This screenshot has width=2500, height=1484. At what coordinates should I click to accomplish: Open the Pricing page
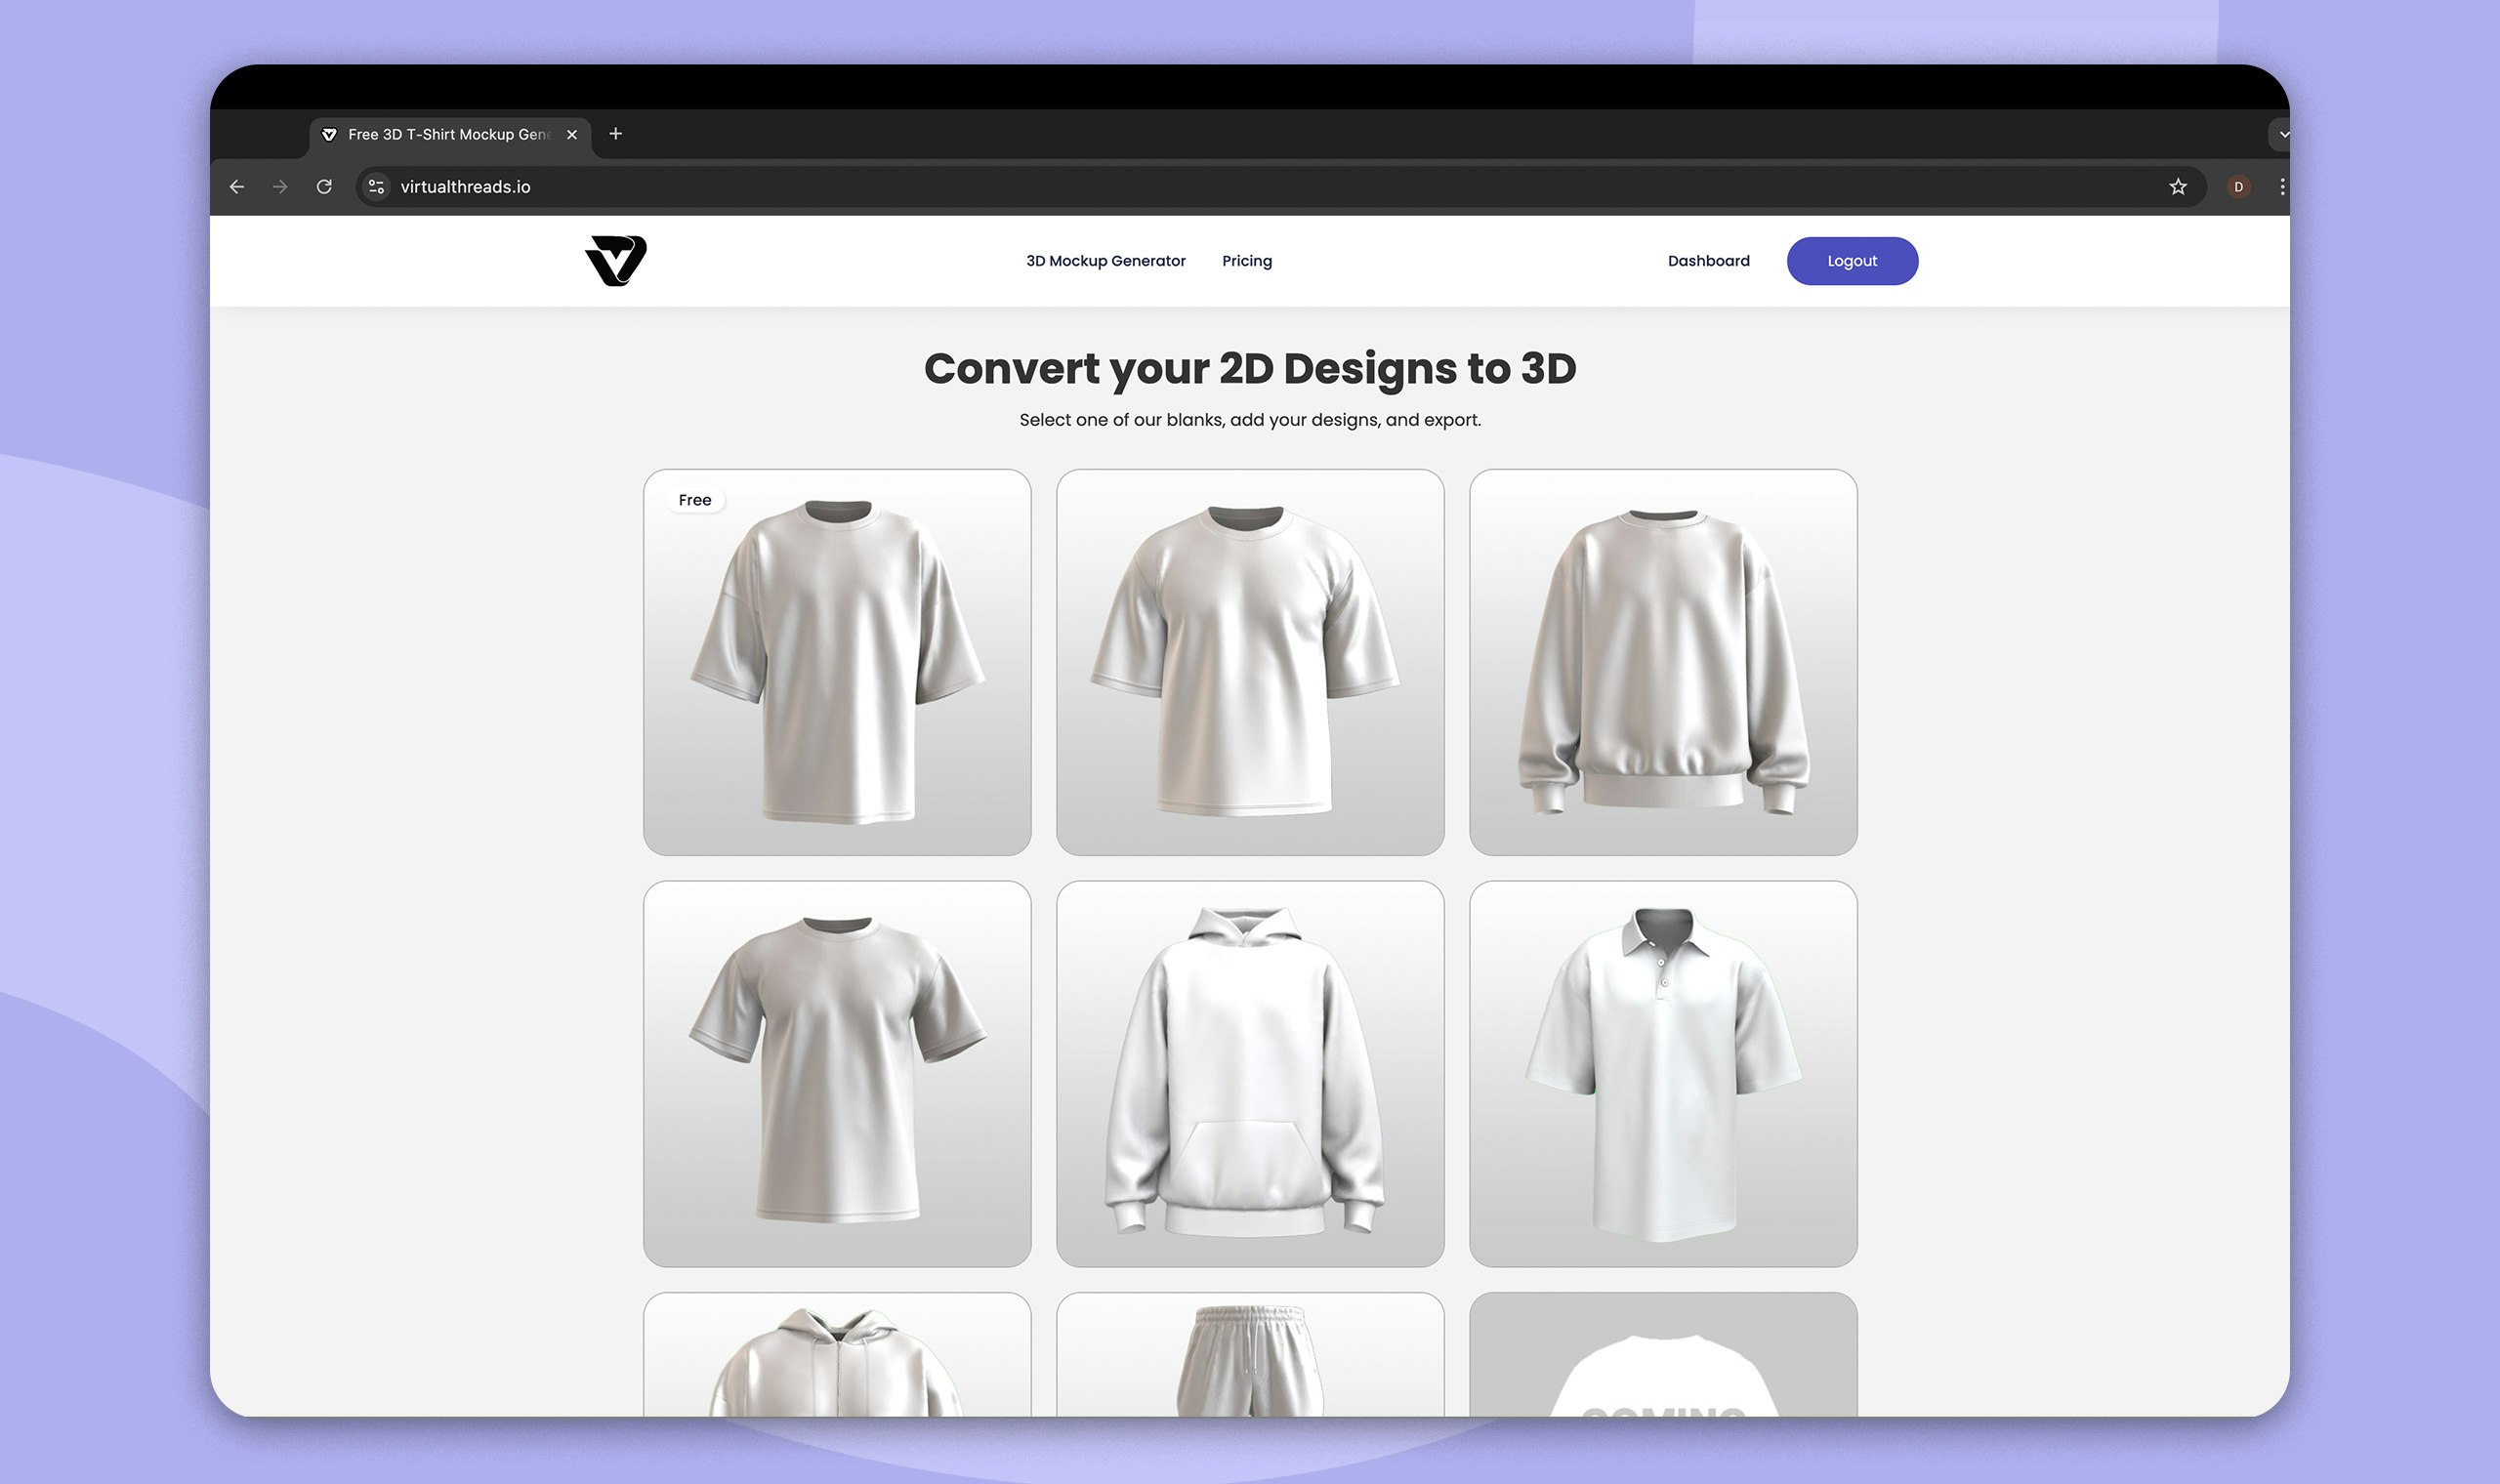pos(1247,261)
